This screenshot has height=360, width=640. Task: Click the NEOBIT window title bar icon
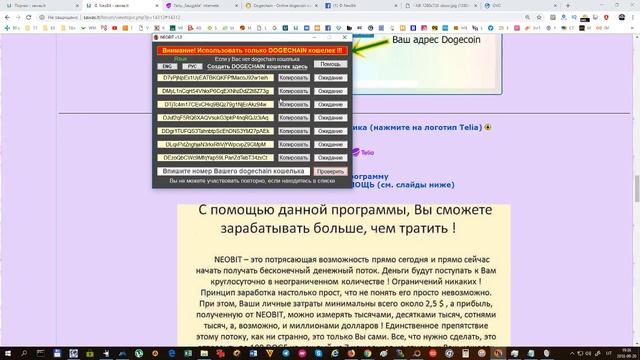coord(156,37)
